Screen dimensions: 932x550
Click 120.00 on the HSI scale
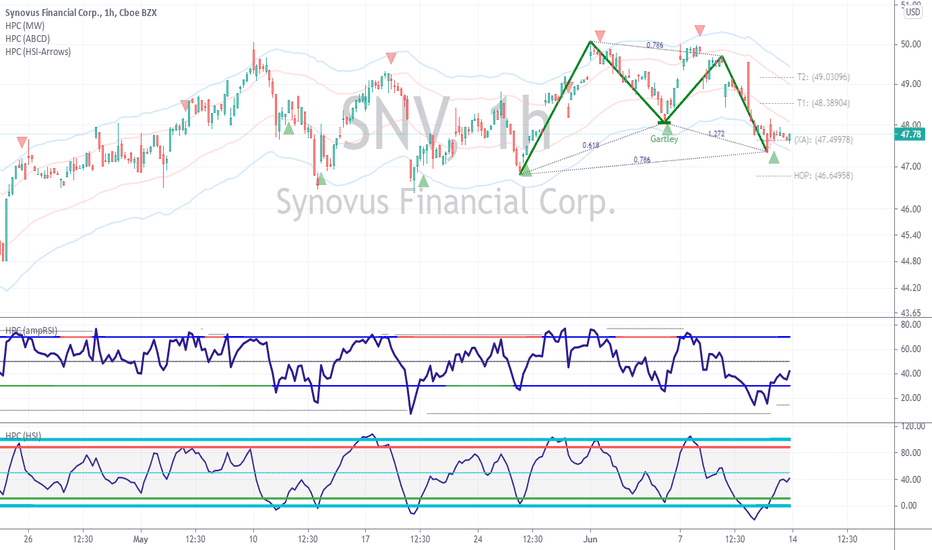point(912,426)
